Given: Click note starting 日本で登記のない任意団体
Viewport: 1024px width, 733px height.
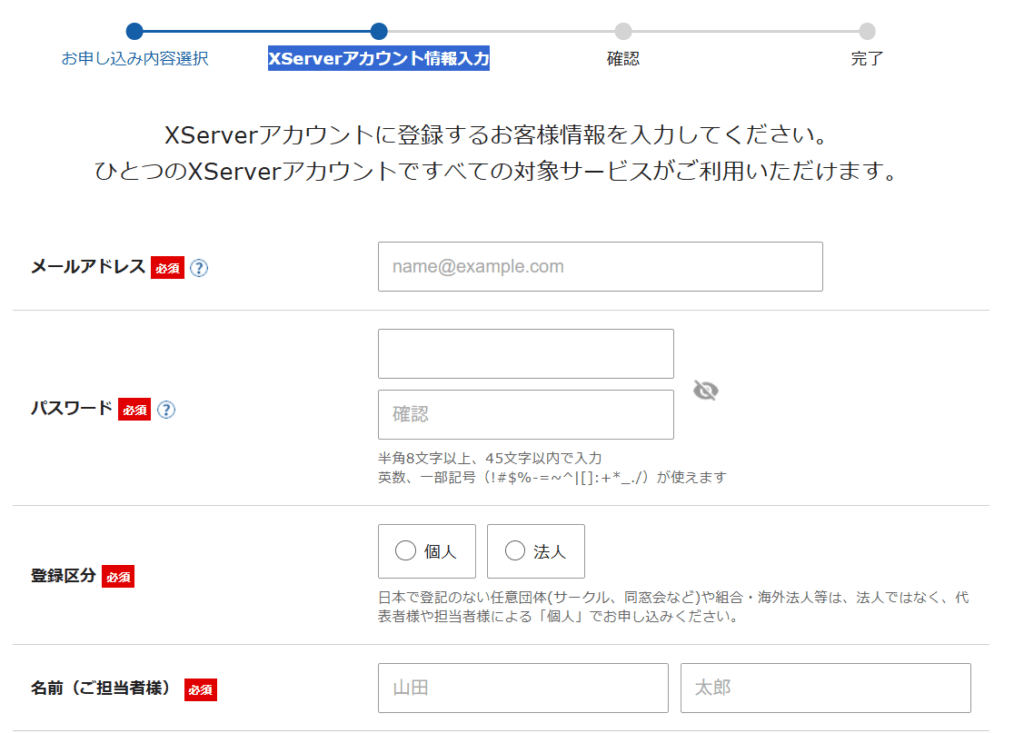Looking at the screenshot, I should [673, 606].
